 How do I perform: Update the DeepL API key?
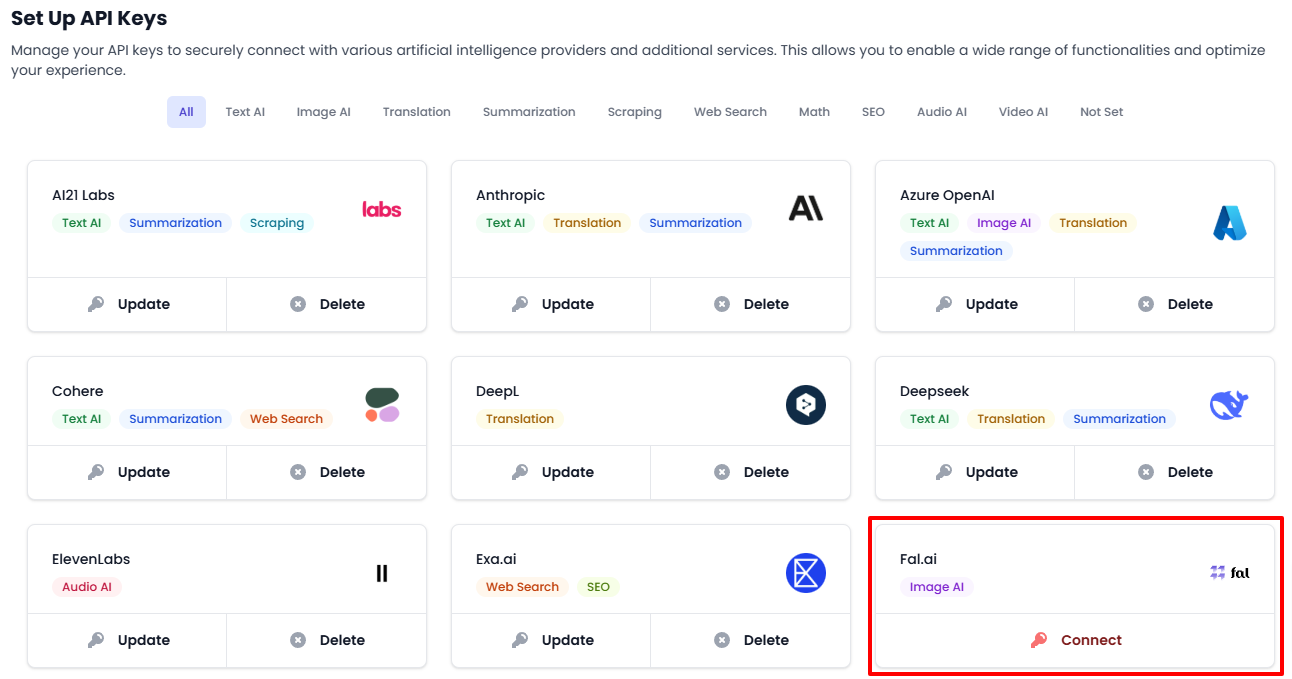click(x=551, y=472)
